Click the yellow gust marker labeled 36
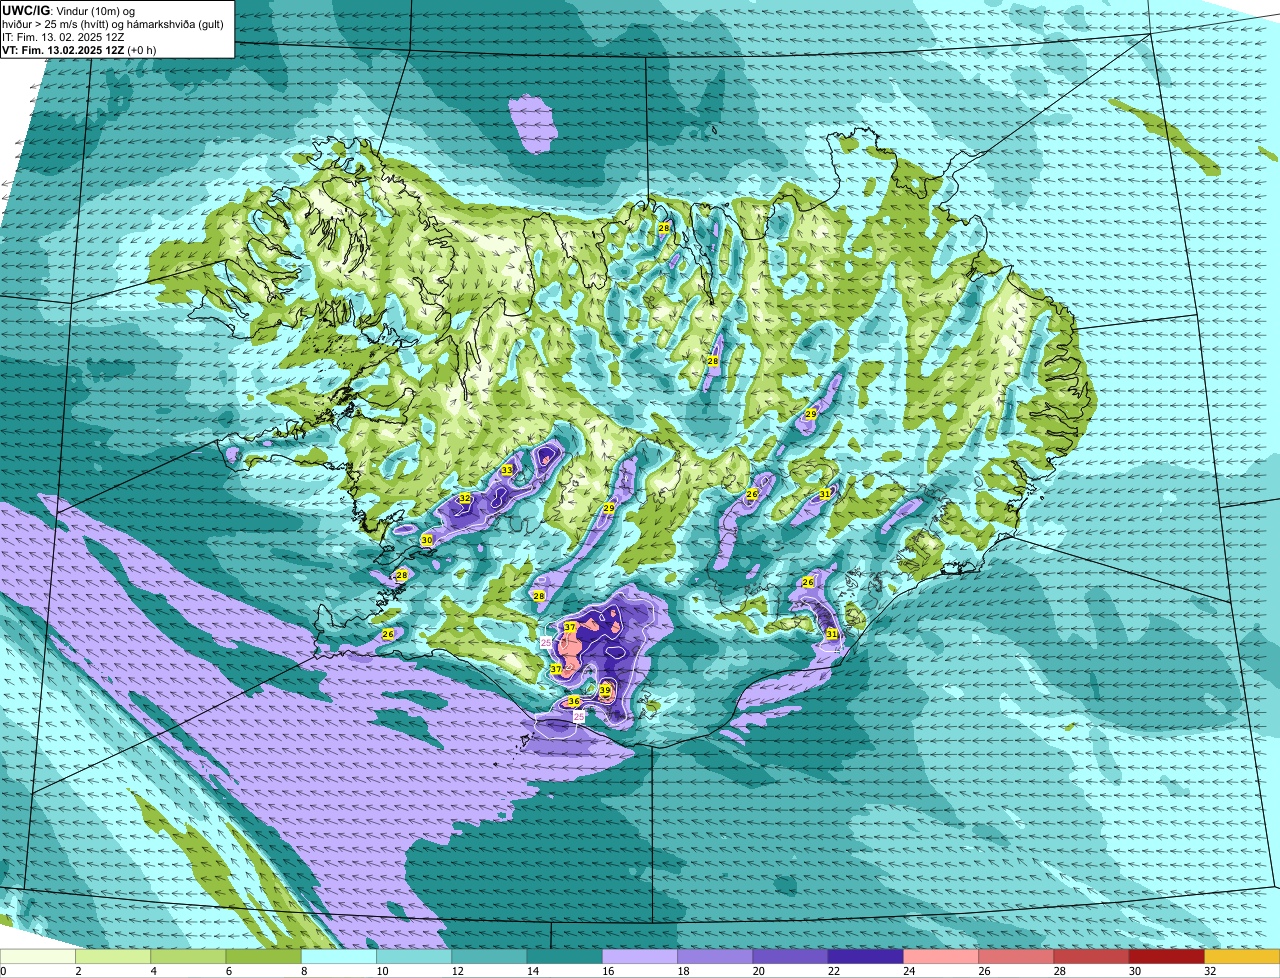This screenshot has width=1280, height=978. [574, 702]
